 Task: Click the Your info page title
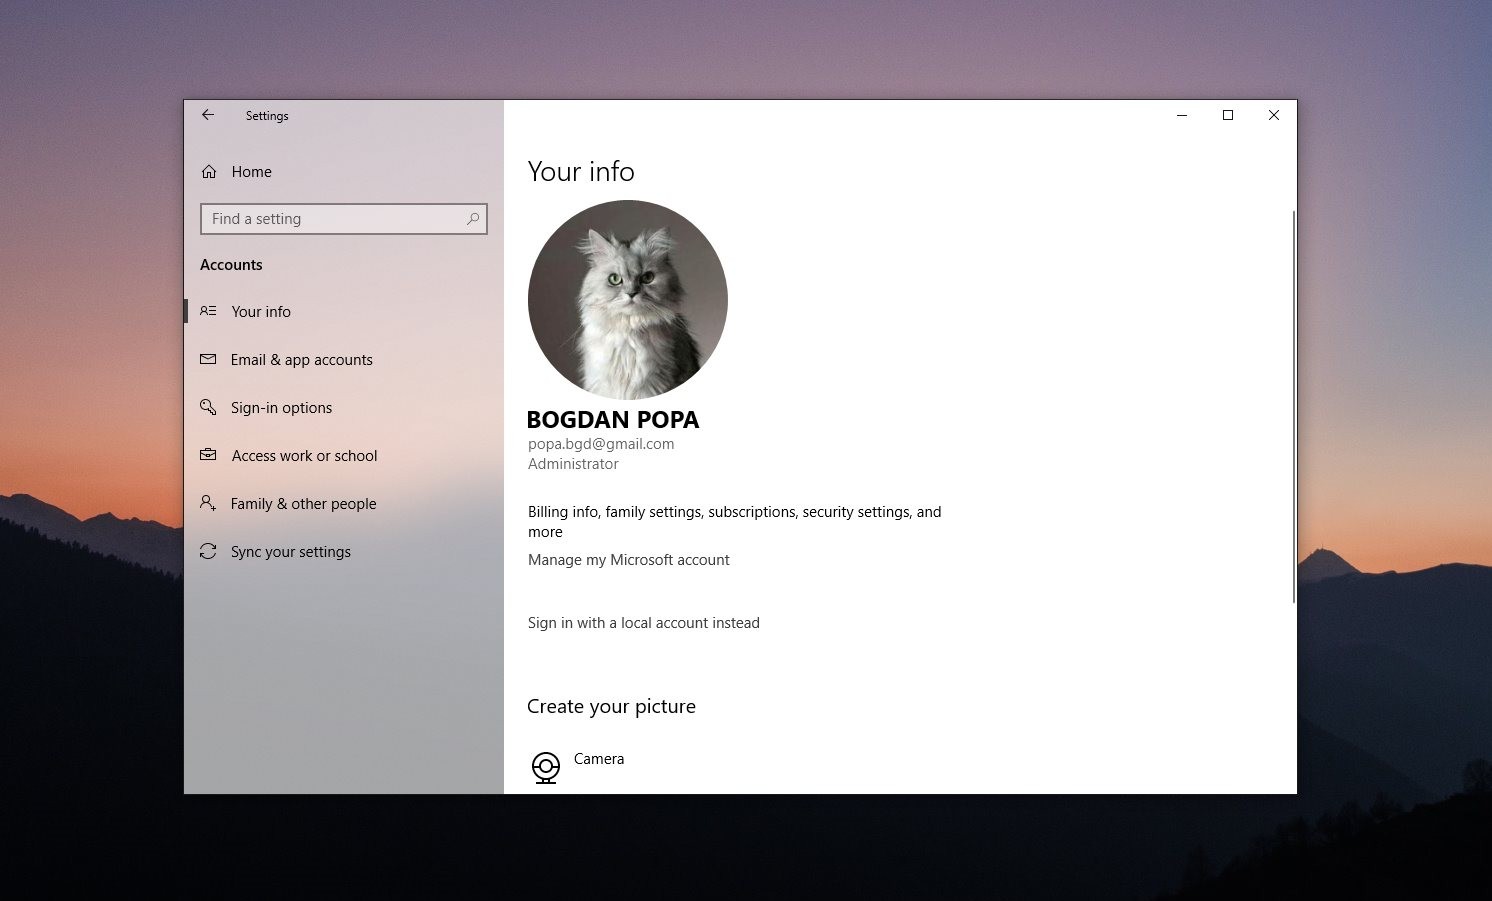581,172
